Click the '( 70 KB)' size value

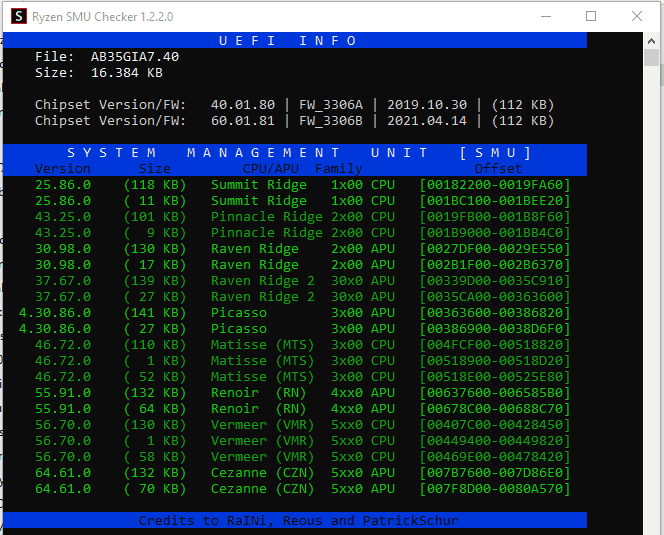155,489
